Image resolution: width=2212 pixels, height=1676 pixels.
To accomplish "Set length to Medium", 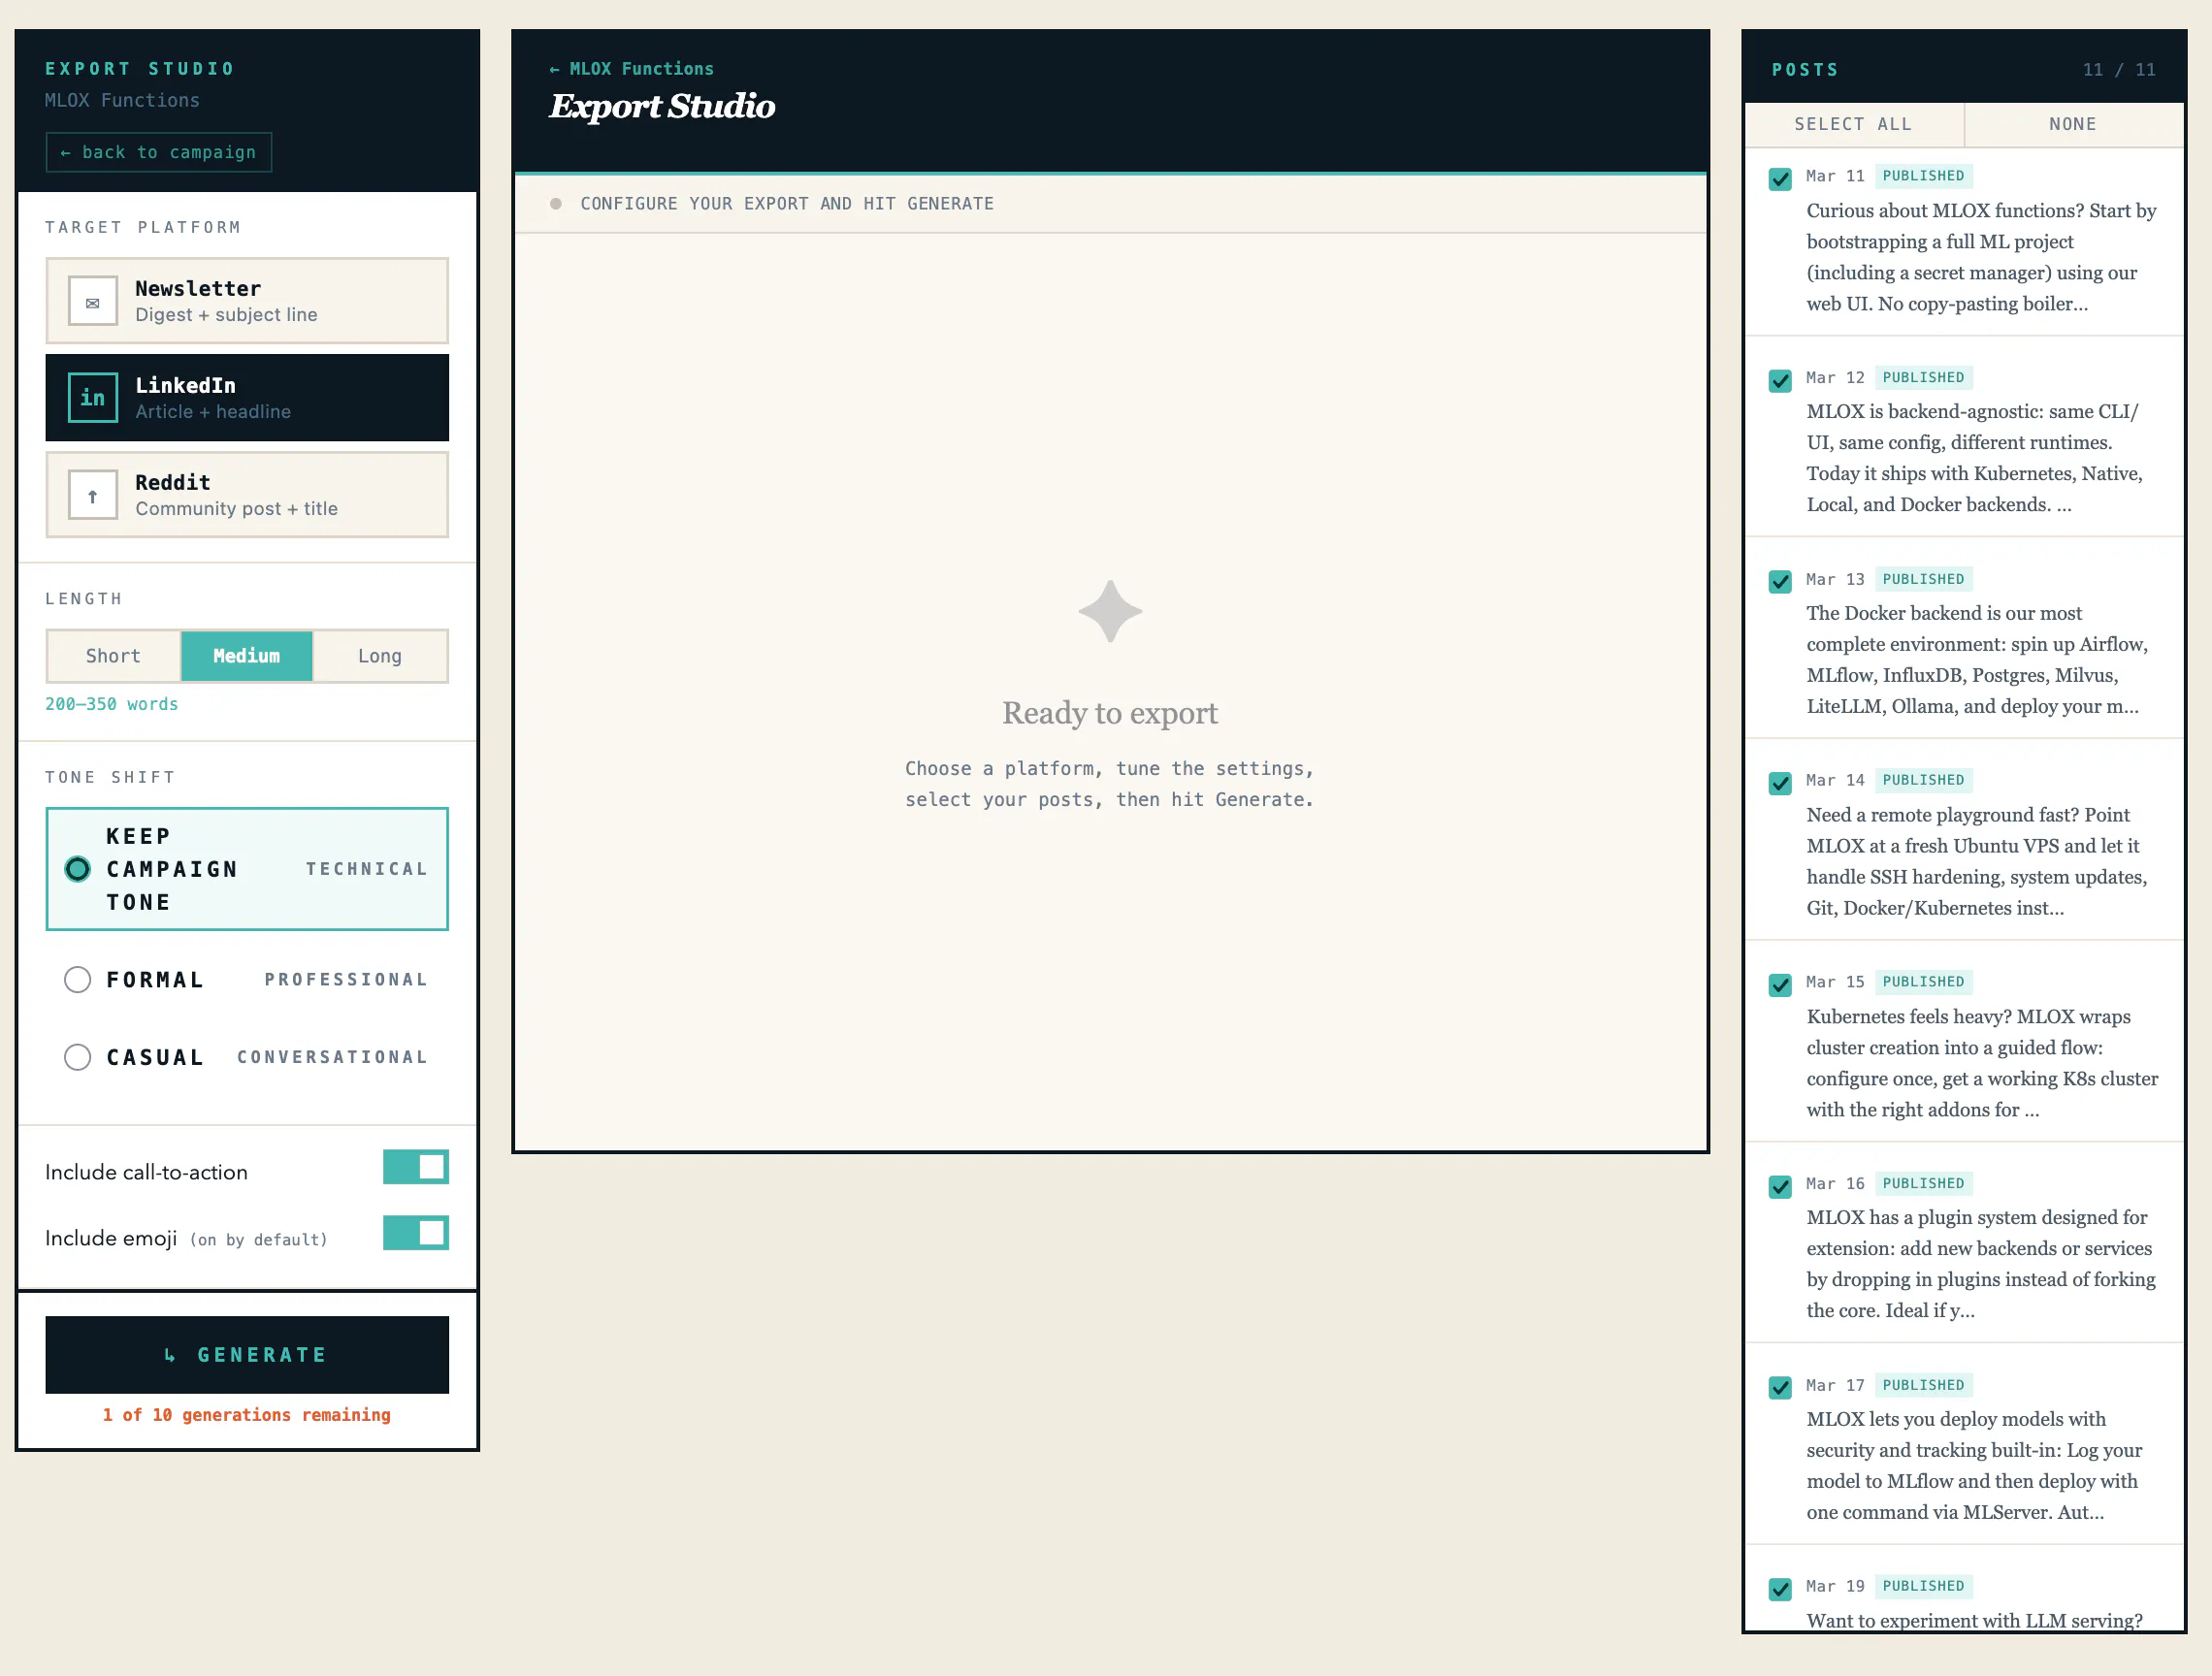I will [x=246, y=656].
